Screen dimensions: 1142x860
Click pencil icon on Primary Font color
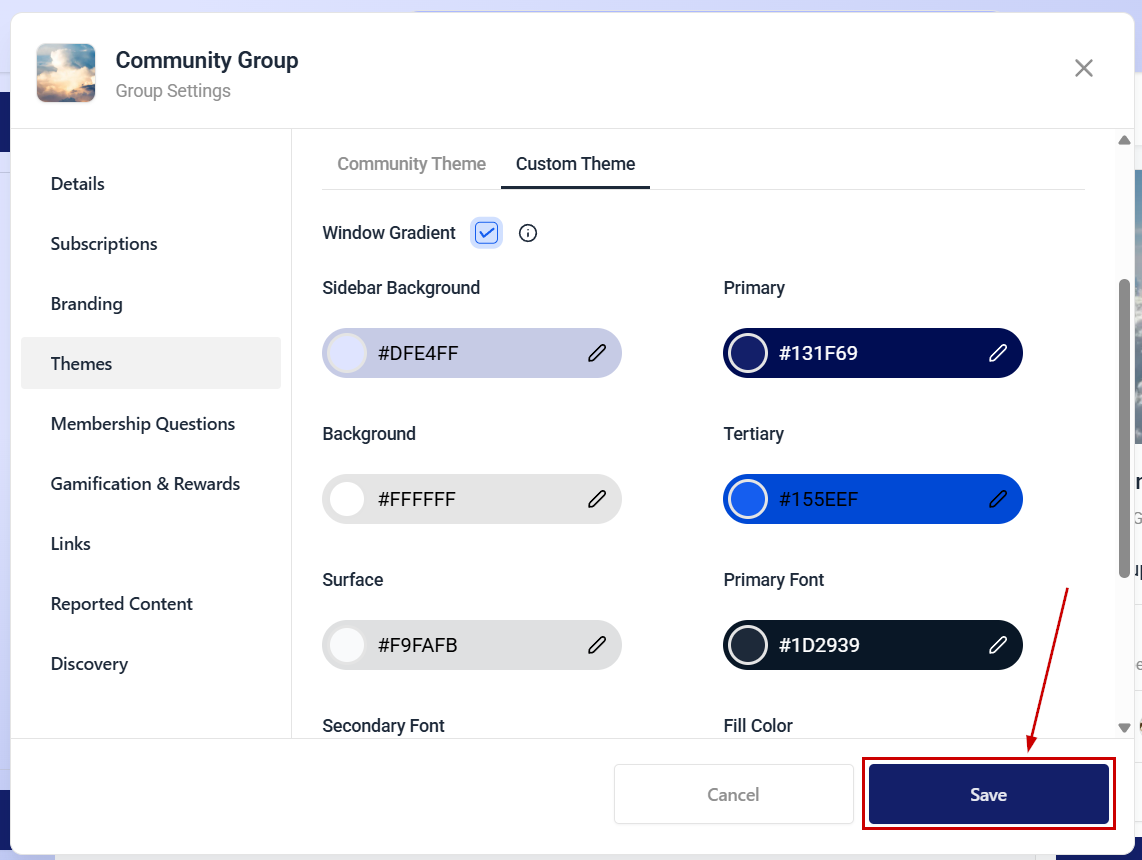998,644
